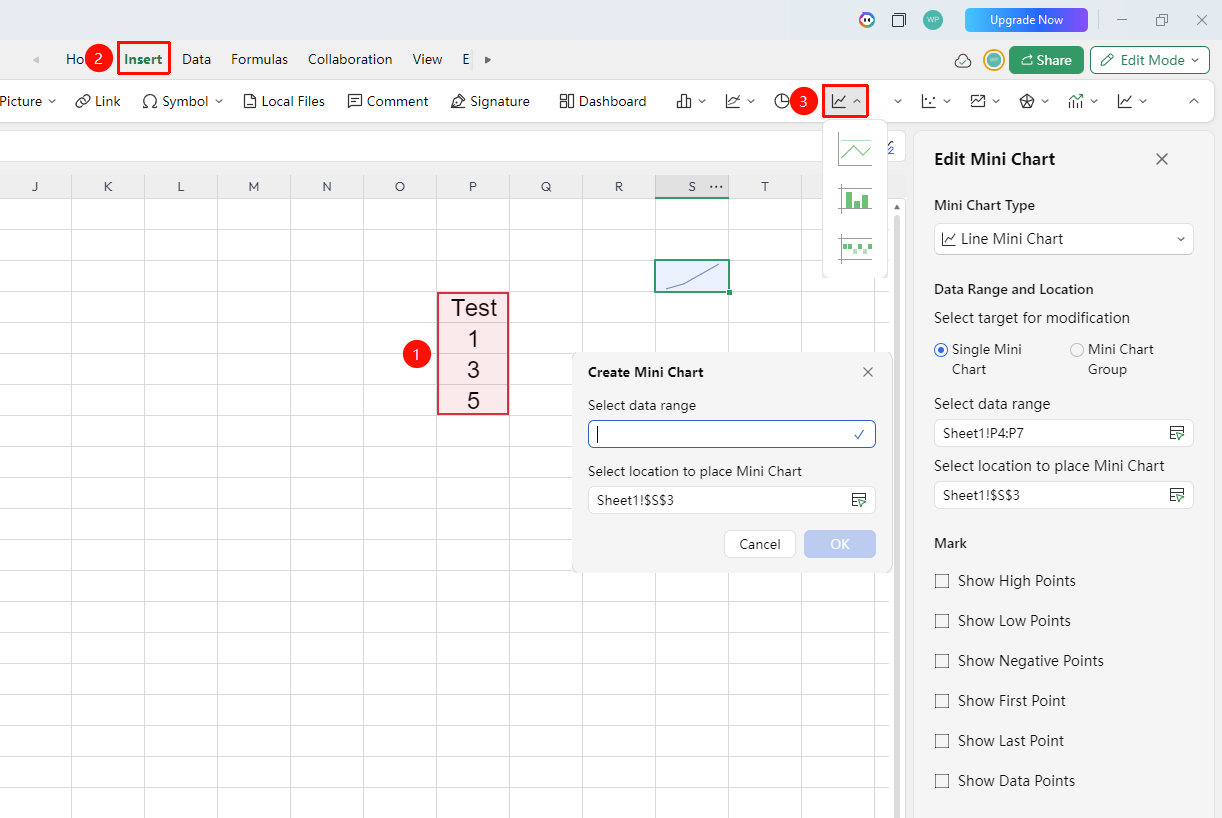The width and height of the screenshot is (1222, 818).
Task: Expand the Edit Mode dropdown
Action: (1150, 60)
